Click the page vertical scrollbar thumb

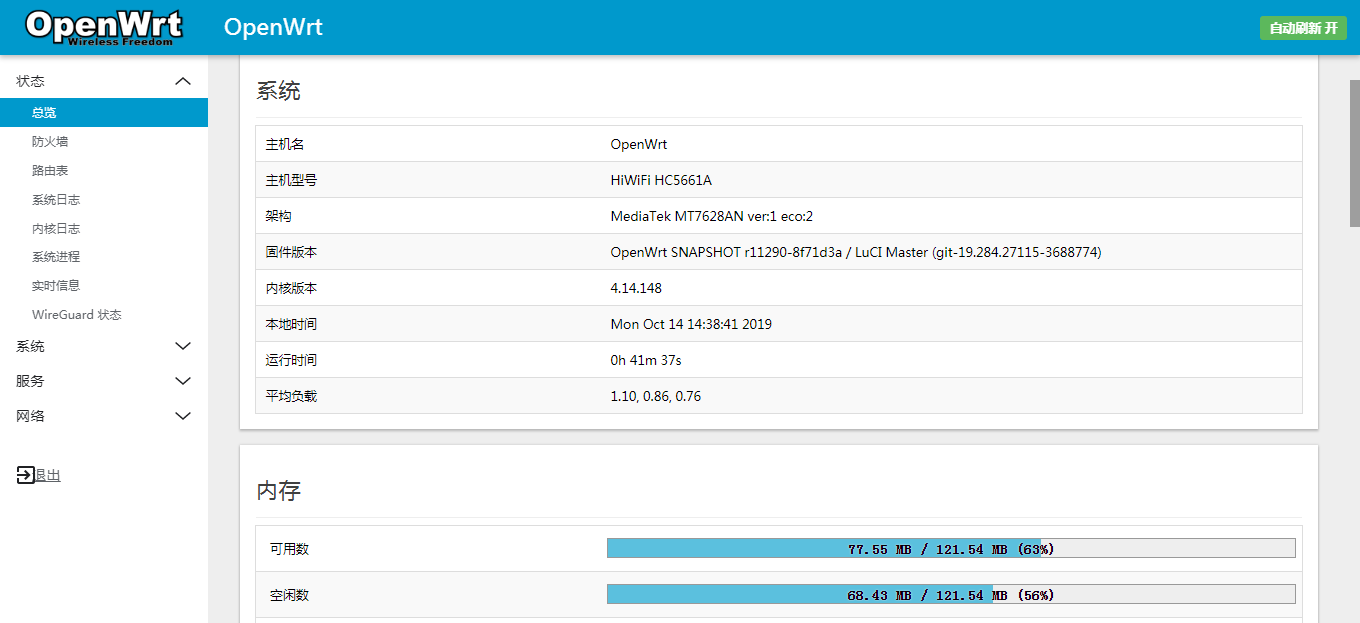[1355, 153]
